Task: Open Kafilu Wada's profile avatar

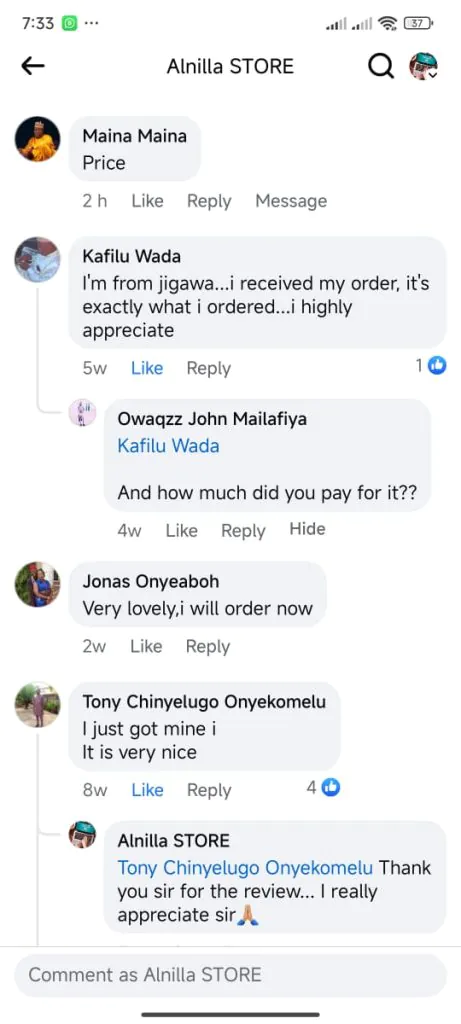Action: pos(37,259)
